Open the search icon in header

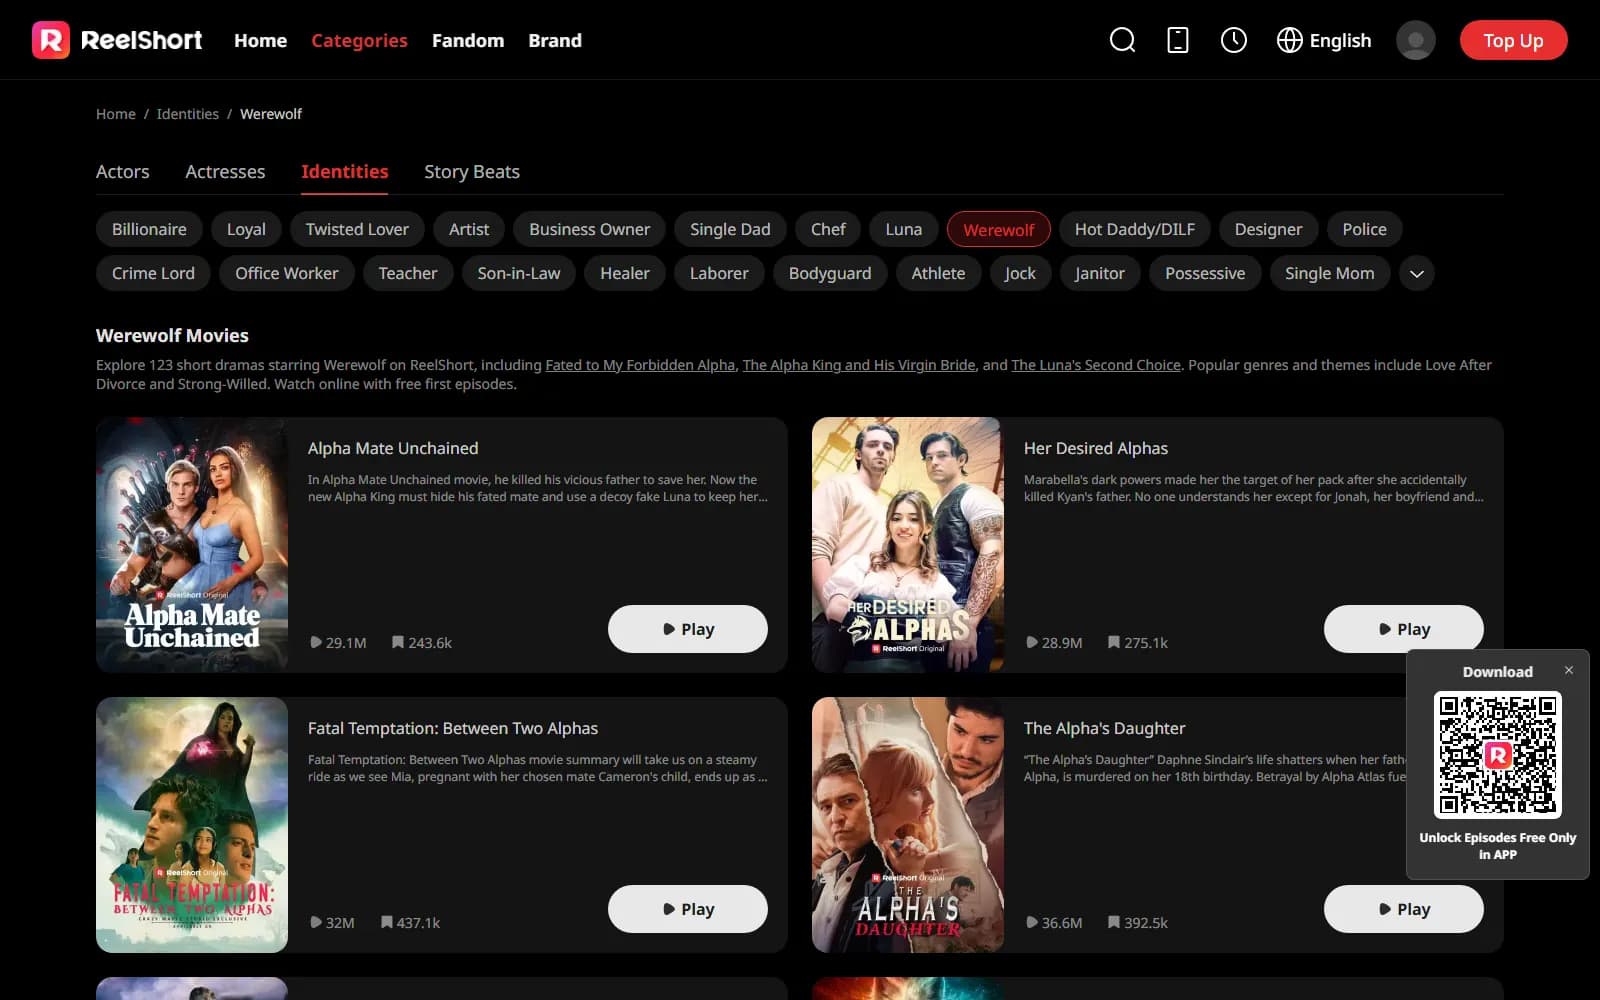[x=1122, y=40]
